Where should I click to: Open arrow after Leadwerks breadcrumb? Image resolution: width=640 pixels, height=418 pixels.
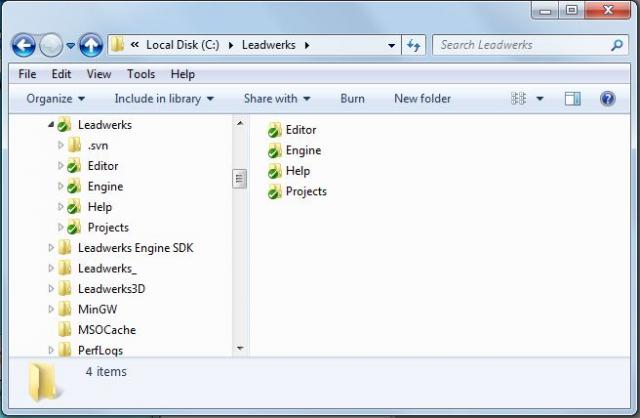(x=307, y=45)
